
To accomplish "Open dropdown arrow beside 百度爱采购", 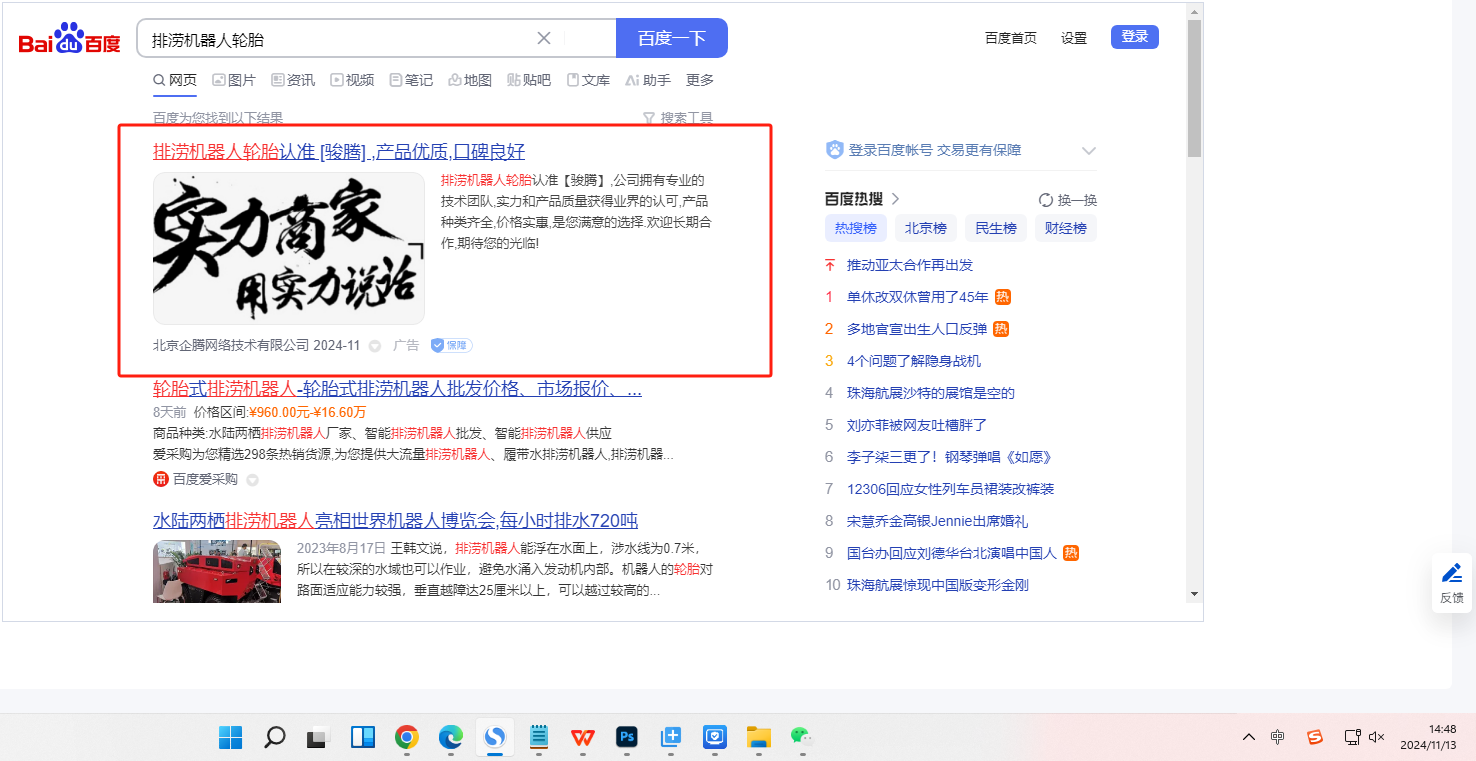I will tap(252, 480).
